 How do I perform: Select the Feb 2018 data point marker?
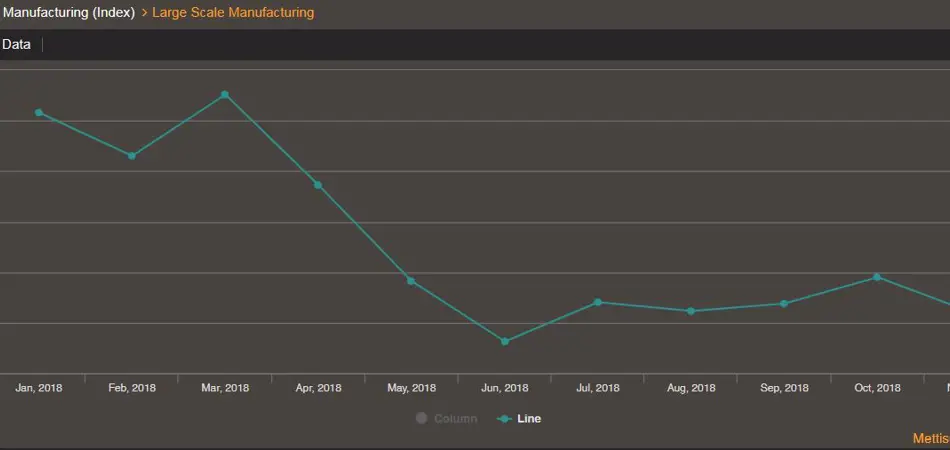pyautogui.click(x=132, y=156)
